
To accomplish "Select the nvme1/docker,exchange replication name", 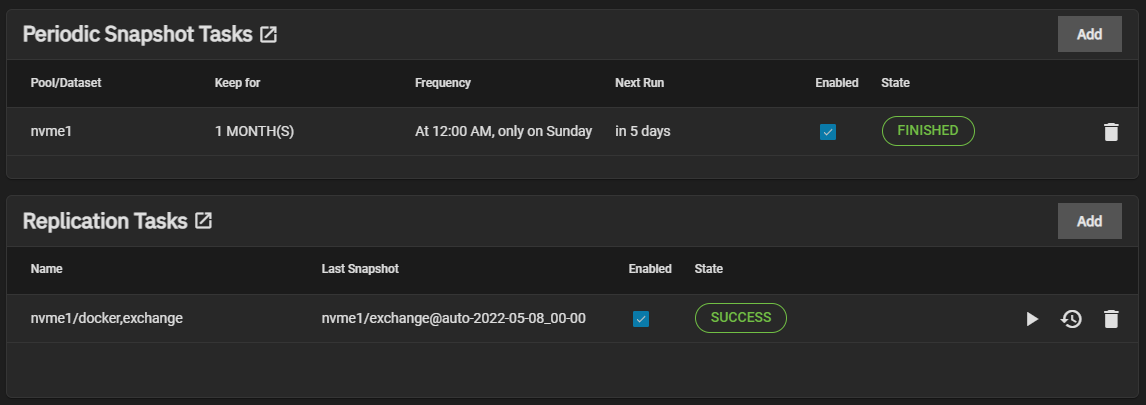I will [106, 318].
